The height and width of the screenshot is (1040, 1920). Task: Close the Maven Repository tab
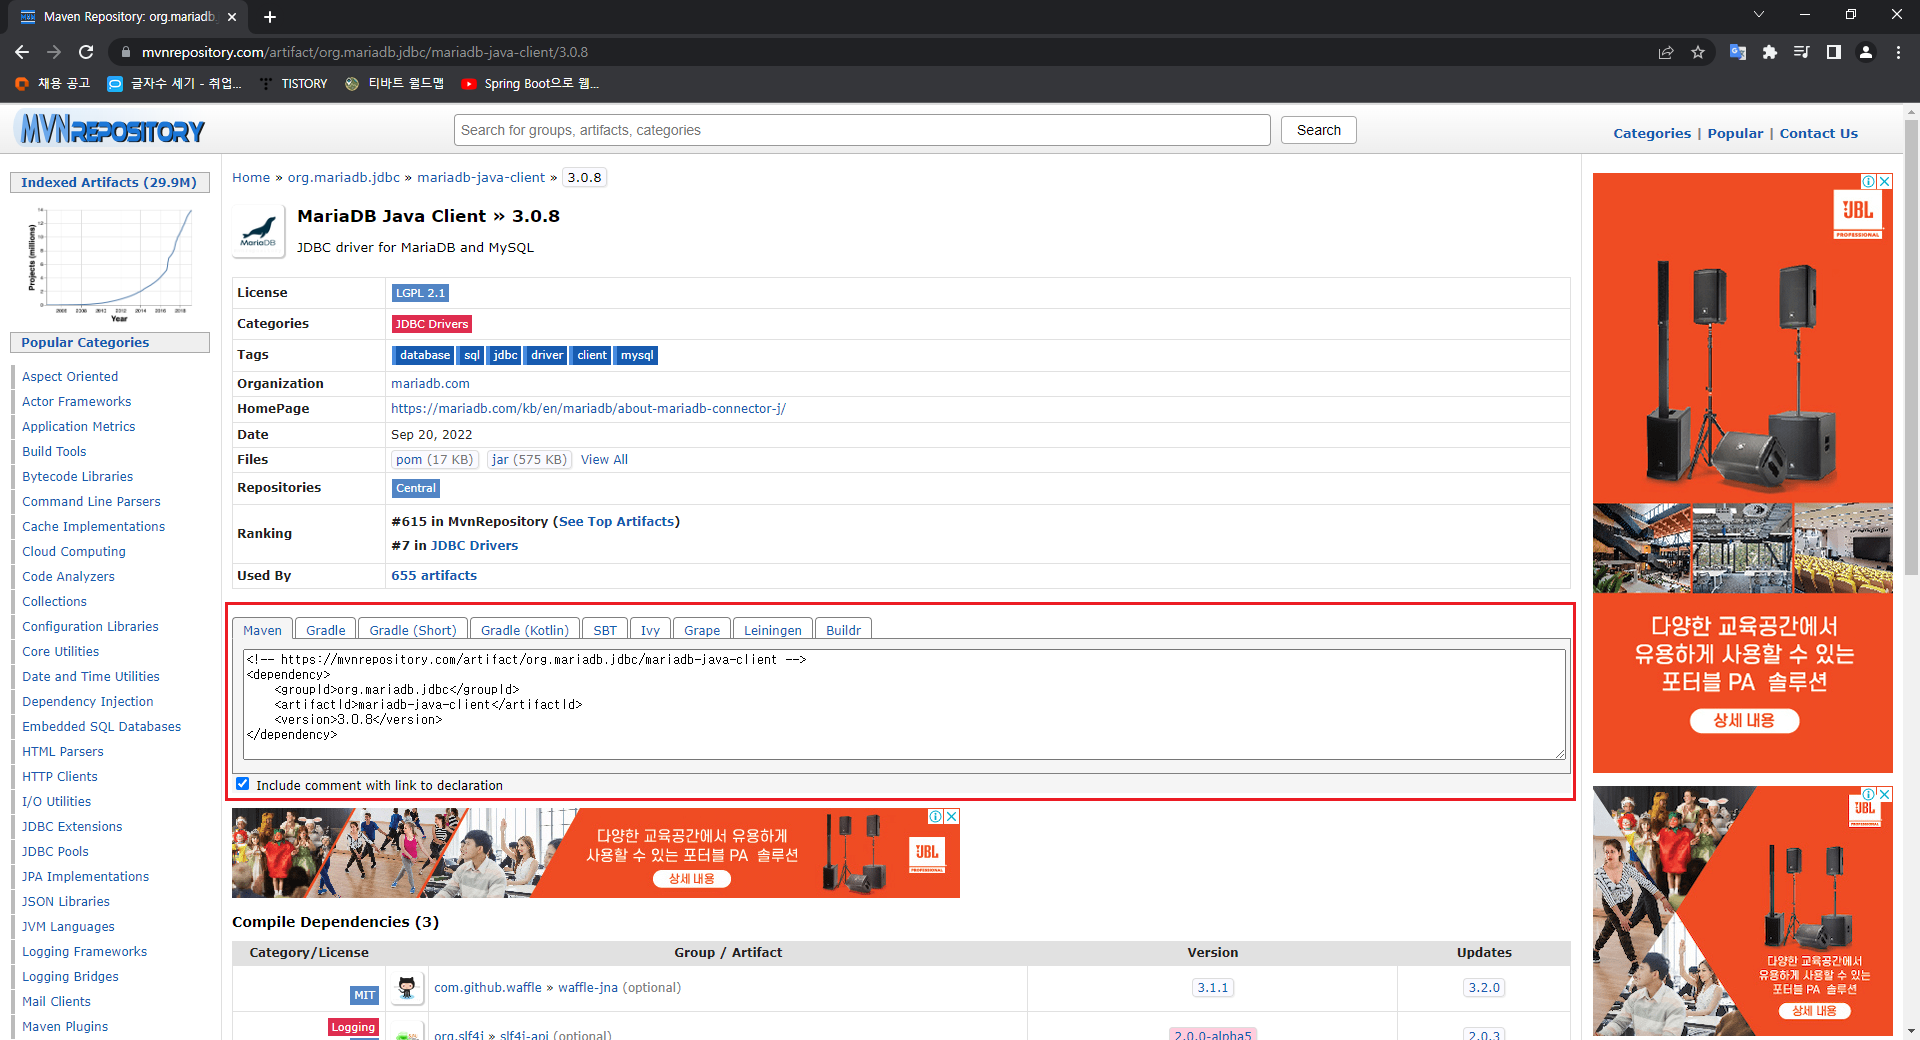[232, 17]
